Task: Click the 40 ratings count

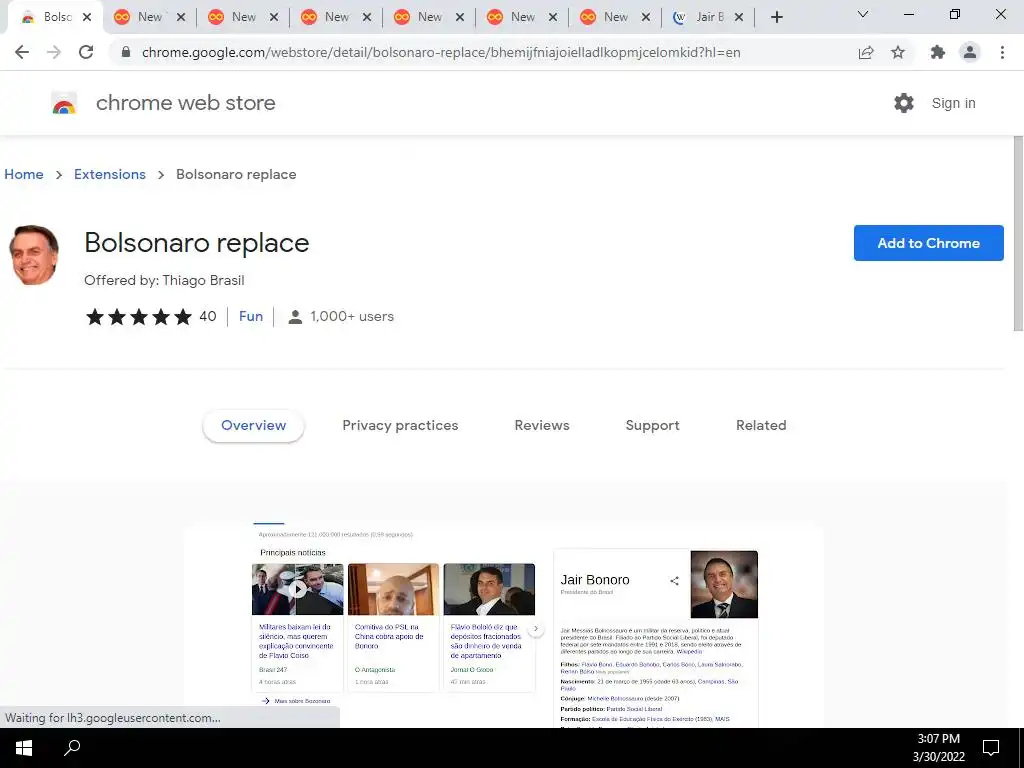Action: pos(208,316)
